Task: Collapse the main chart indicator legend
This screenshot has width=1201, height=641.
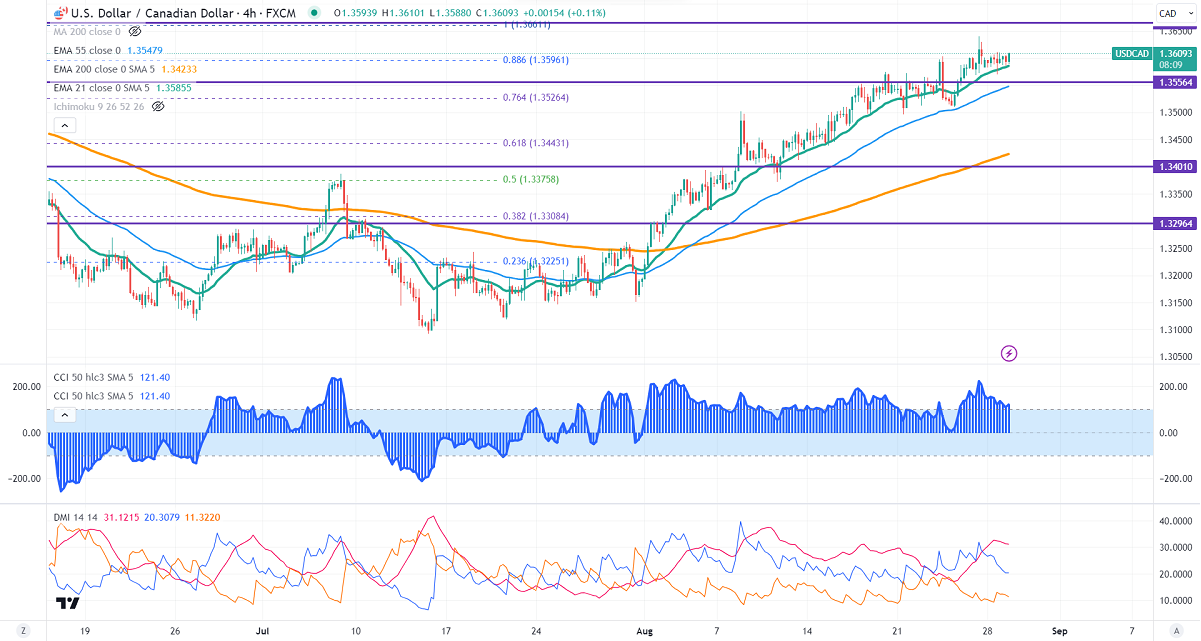Action: 63,126
